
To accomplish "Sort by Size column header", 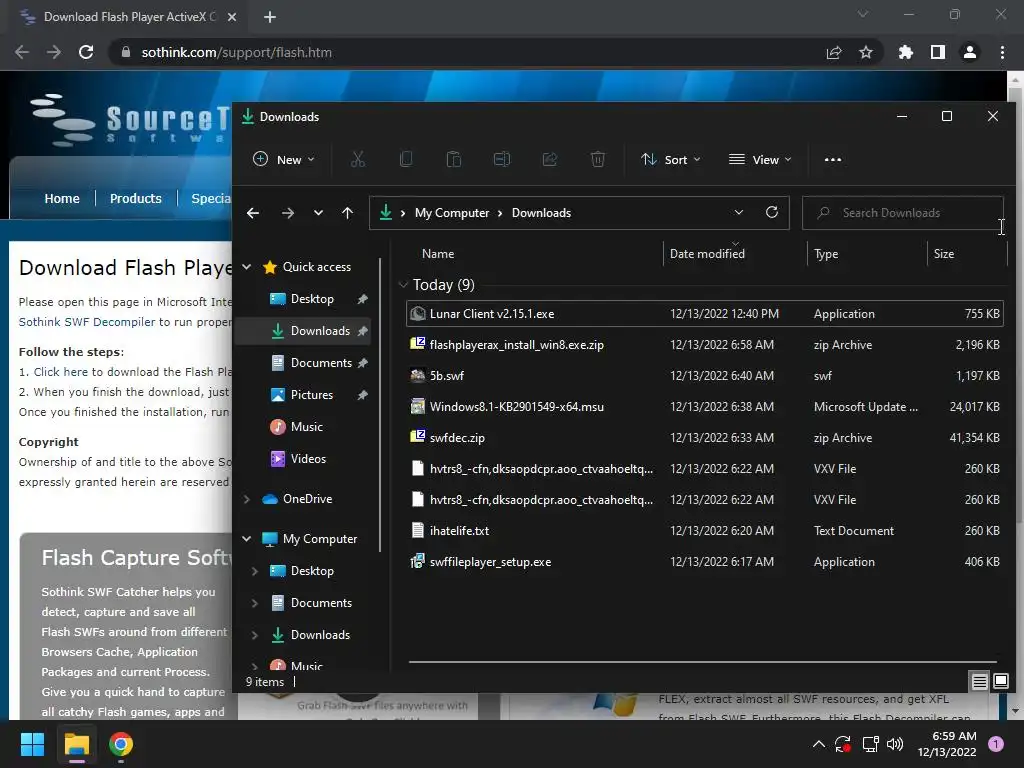I will [x=944, y=254].
